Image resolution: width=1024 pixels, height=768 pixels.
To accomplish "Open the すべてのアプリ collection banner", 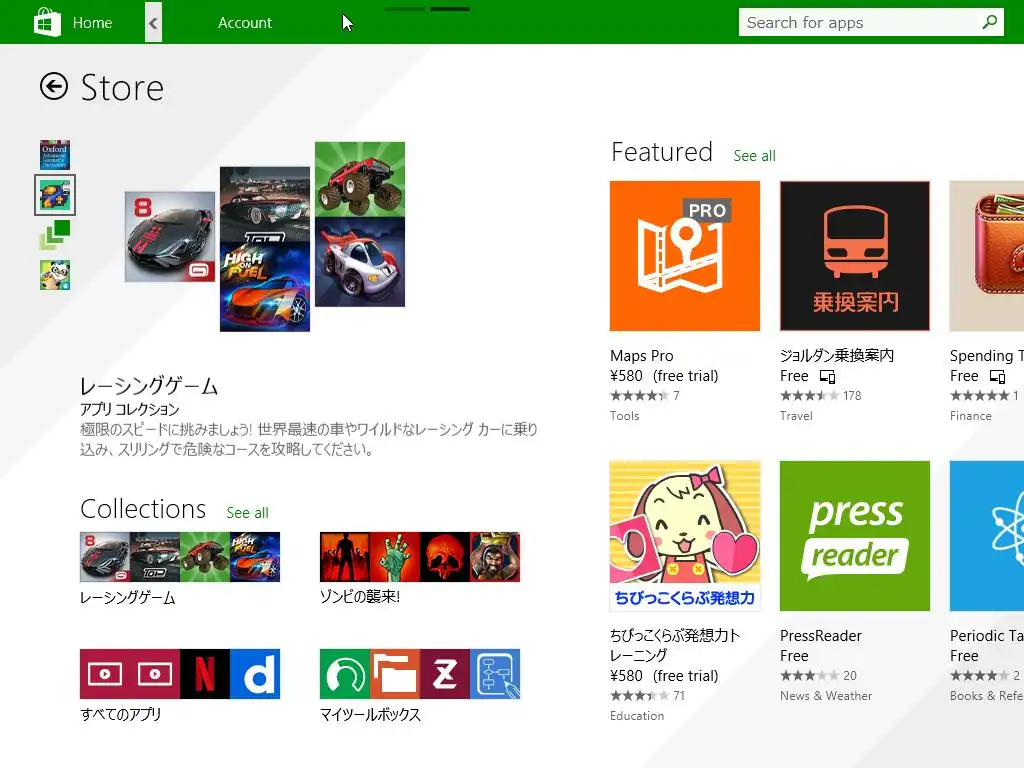I will tap(180, 674).
